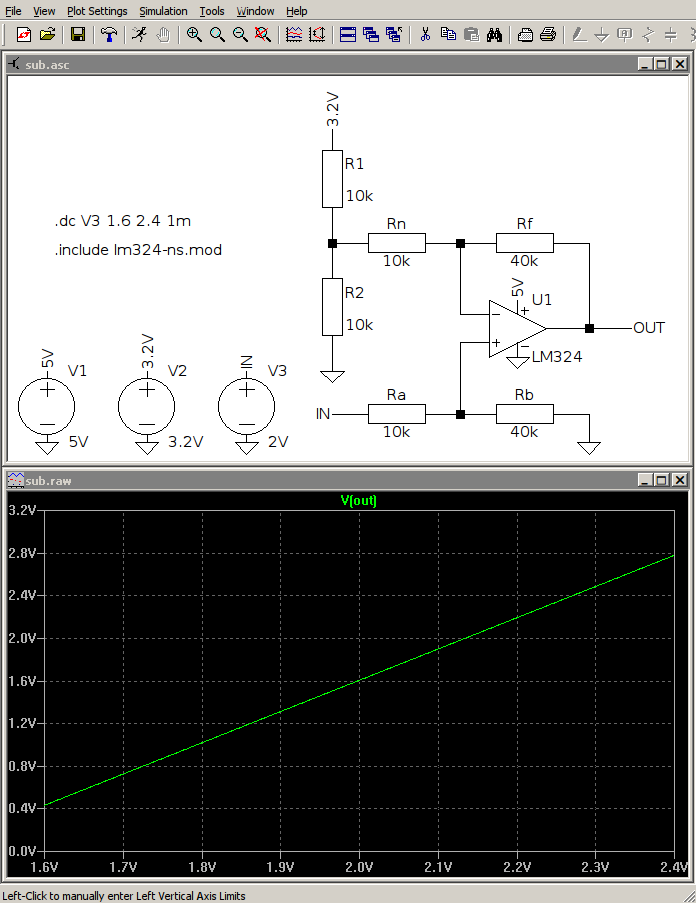Viewport: 696px width, 903px height.
Task: Select voltage source V3
Action: tap(247, 406)
